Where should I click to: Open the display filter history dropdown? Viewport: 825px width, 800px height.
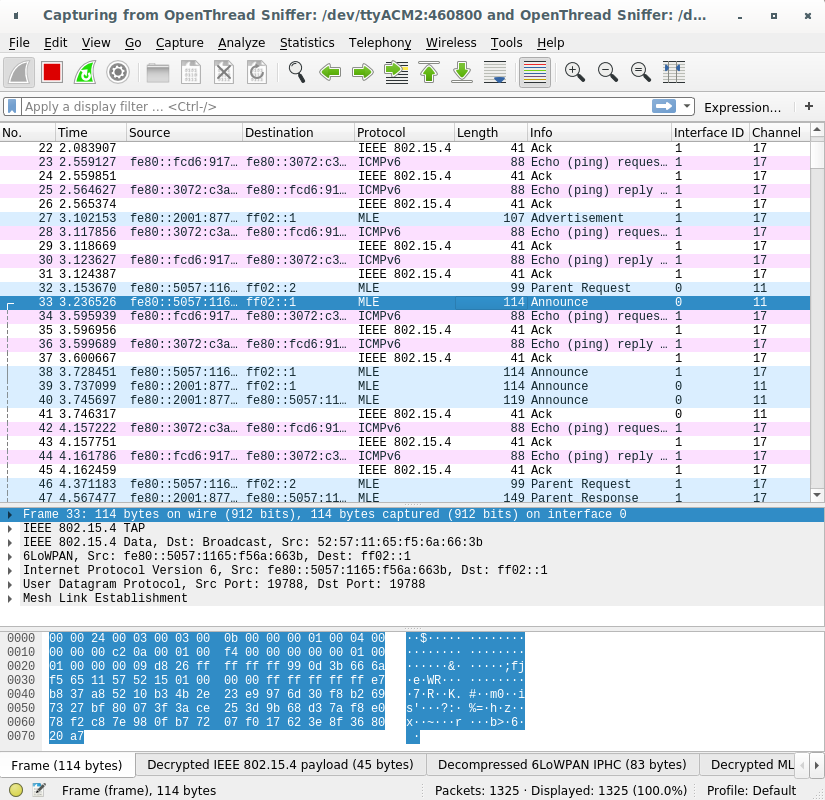[687, 106]
